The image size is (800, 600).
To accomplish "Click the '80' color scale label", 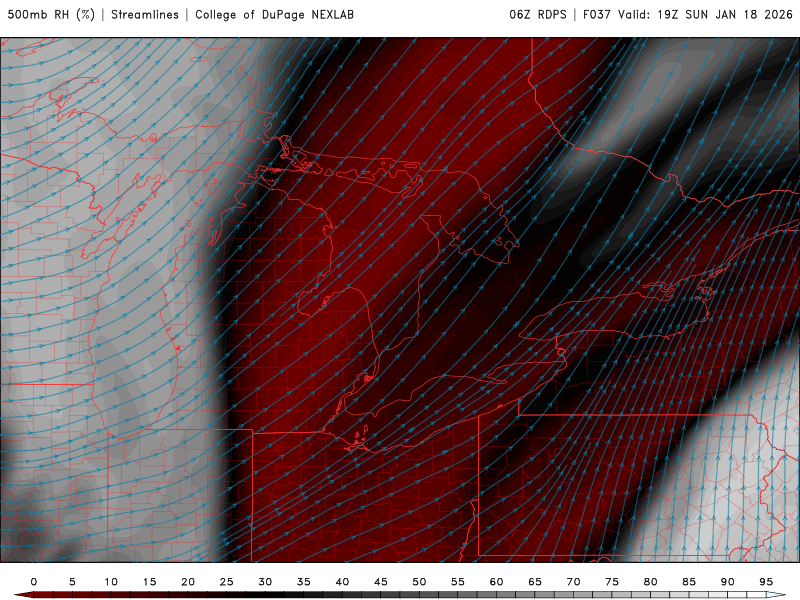I will [650, 582].
